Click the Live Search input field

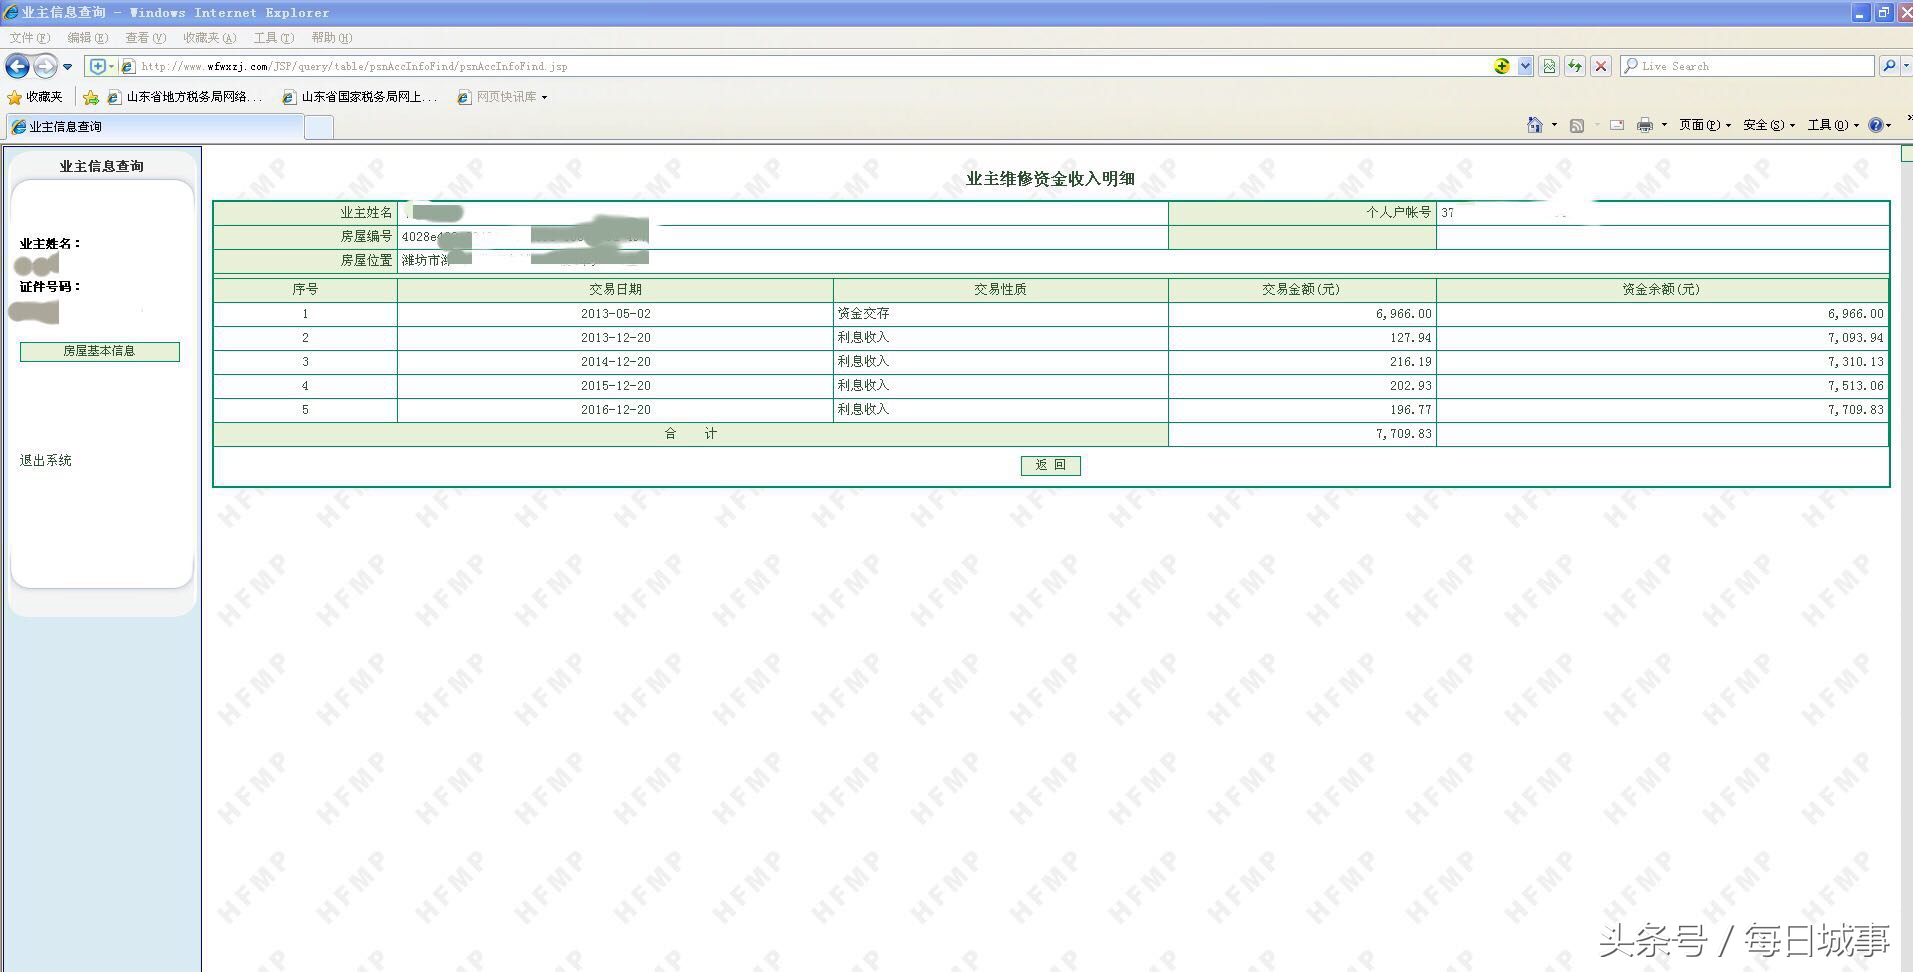pyautogui.click(x=1747, y=66)
